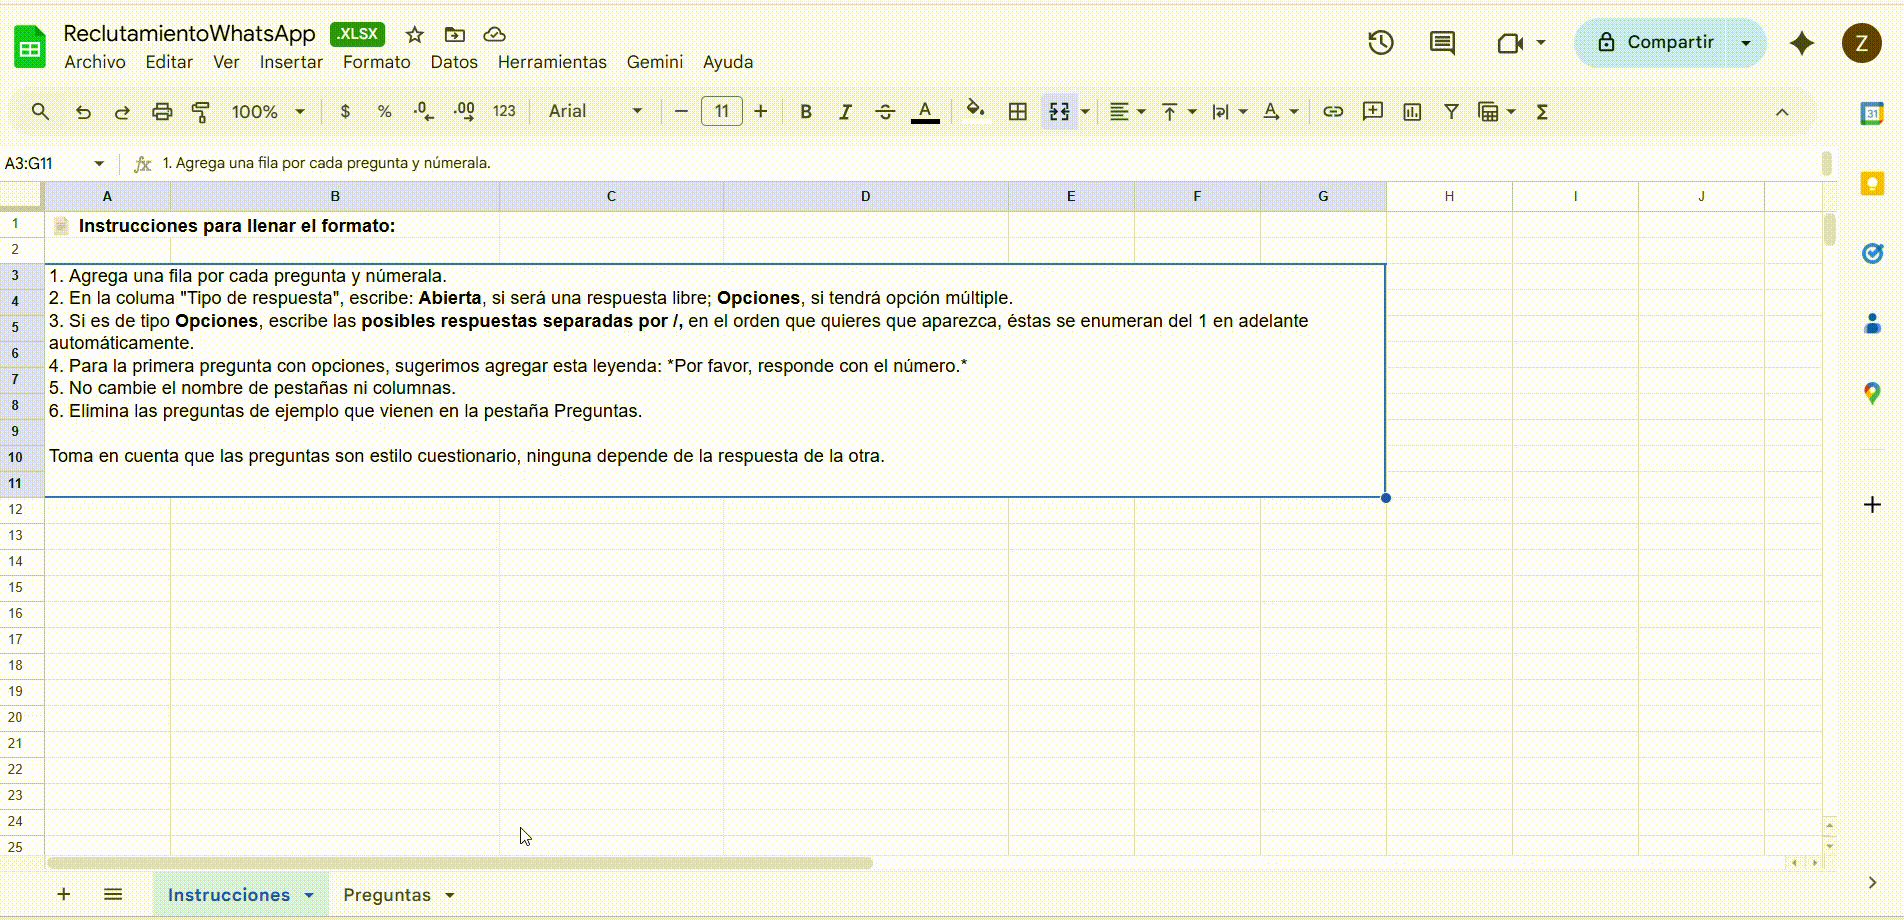Open Google Calendar side panel
The width and height of the screenshot is (1904, 920).
(x=1872, y=114)
